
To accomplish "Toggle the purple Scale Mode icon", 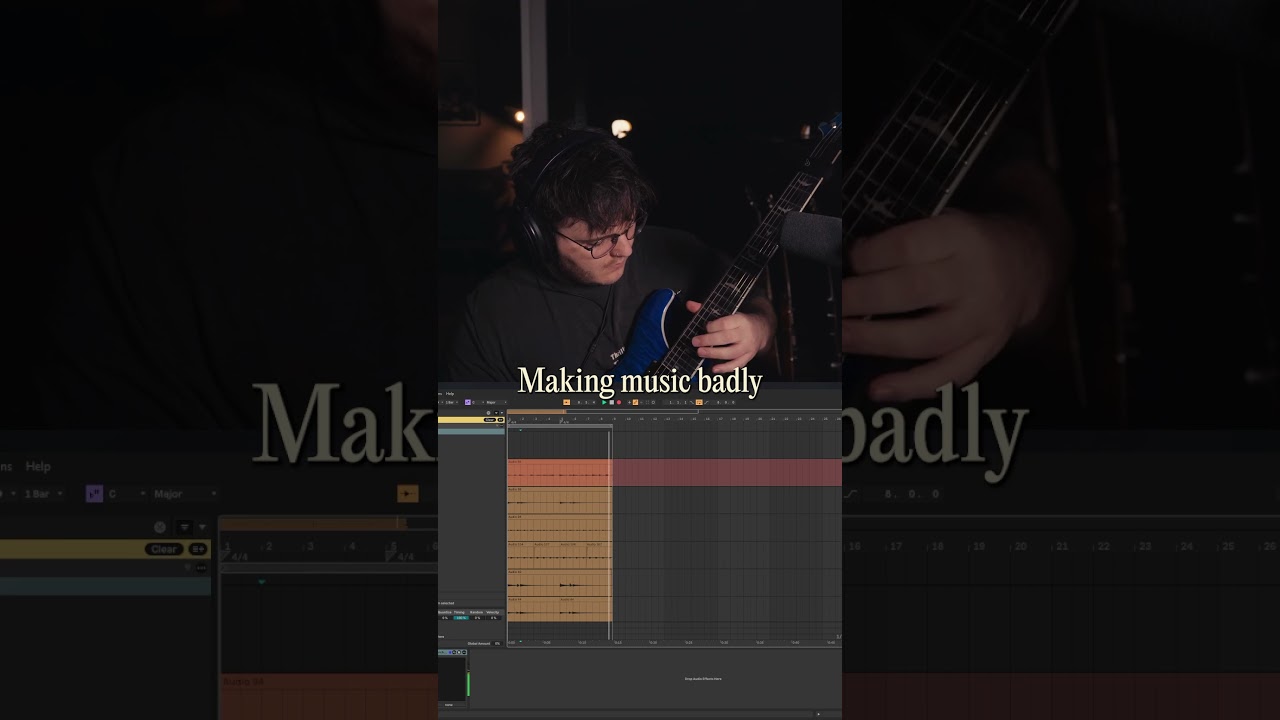I will 468,402.
